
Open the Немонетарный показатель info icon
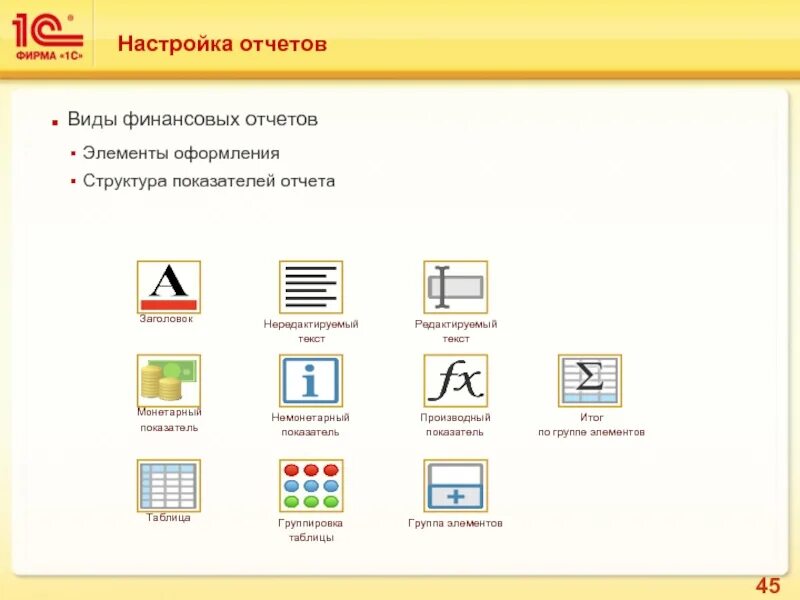[311, 381]
